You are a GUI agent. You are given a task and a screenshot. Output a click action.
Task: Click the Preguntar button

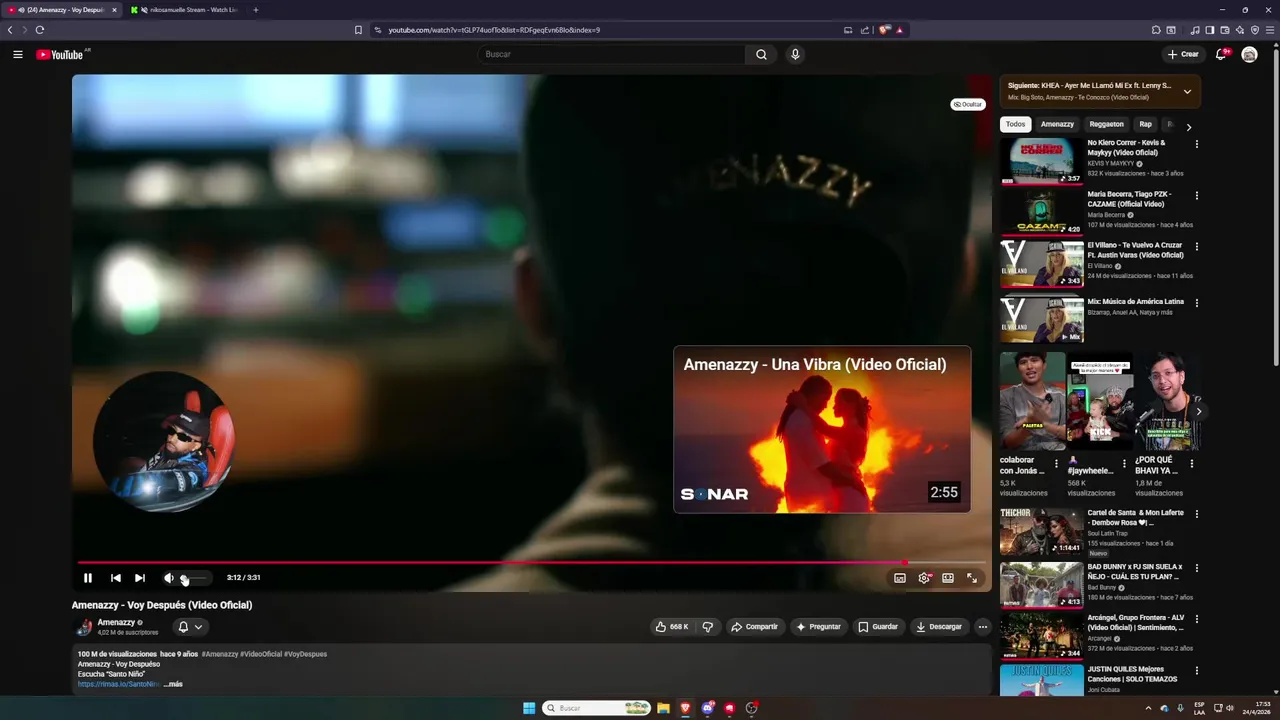click(x=818, y=627)
